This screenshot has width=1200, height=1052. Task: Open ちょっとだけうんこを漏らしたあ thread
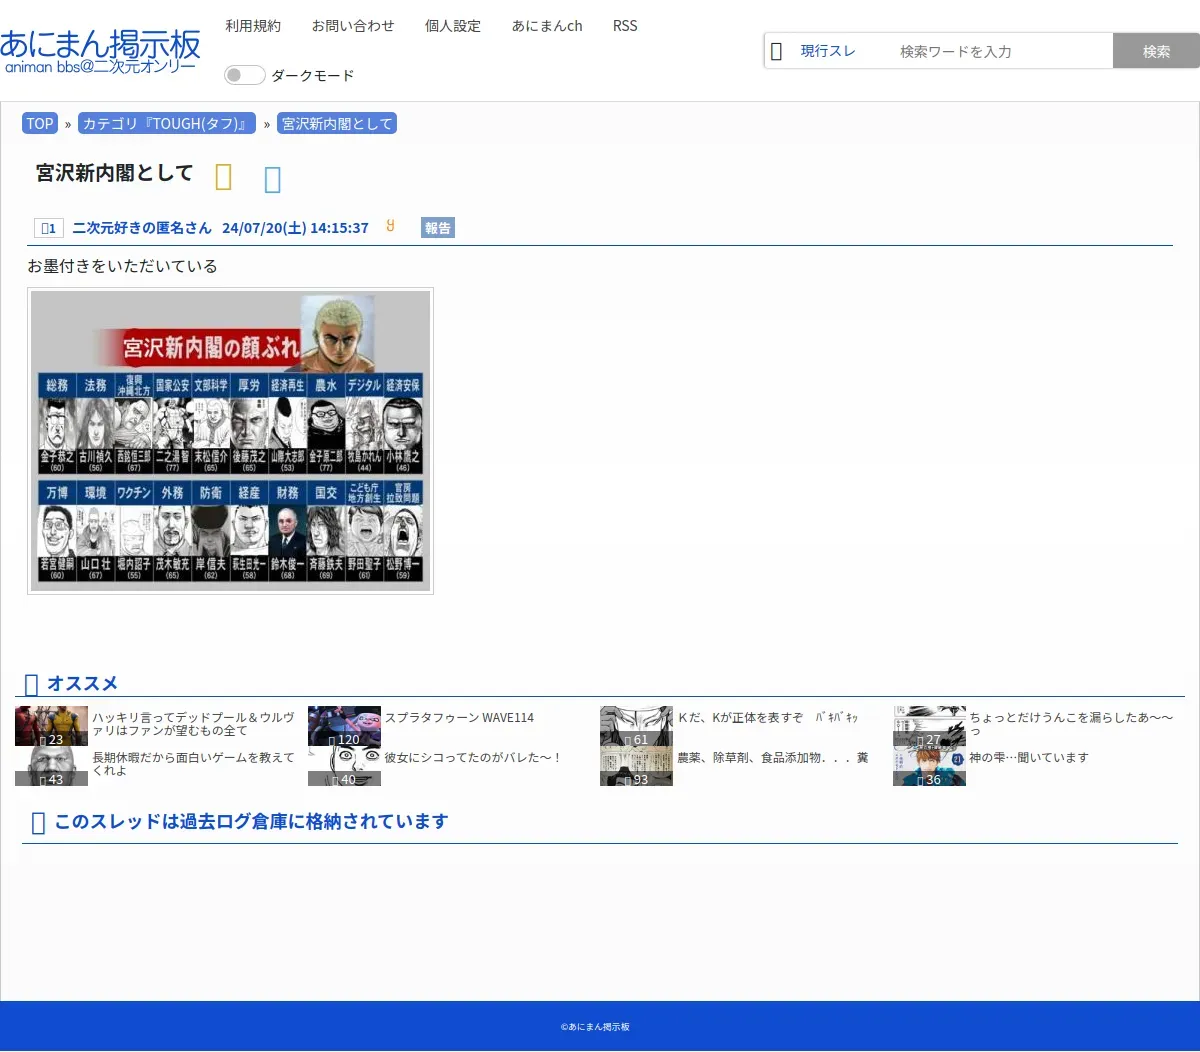(1072, 724)
